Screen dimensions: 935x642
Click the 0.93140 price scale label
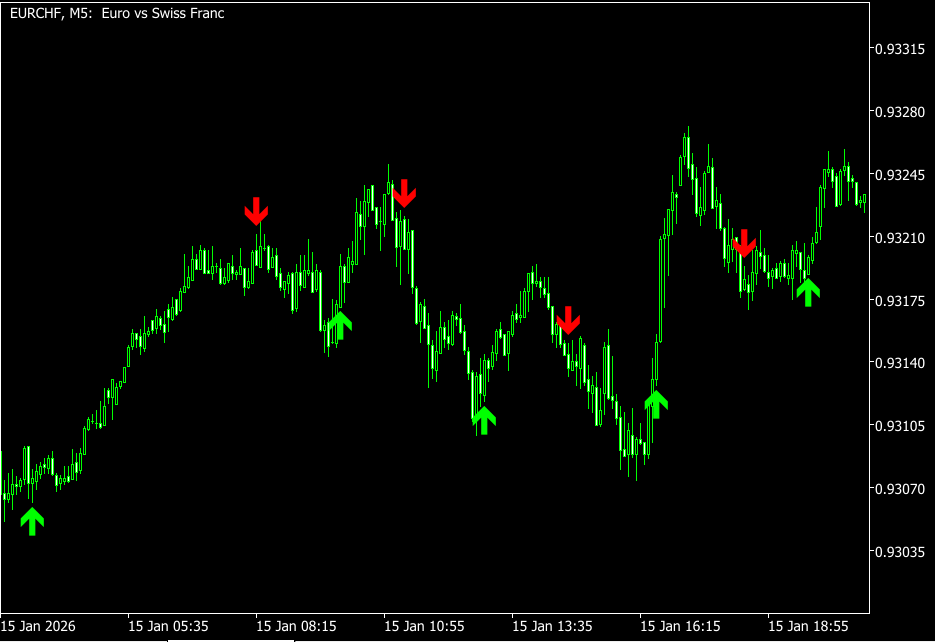(899, 363)
